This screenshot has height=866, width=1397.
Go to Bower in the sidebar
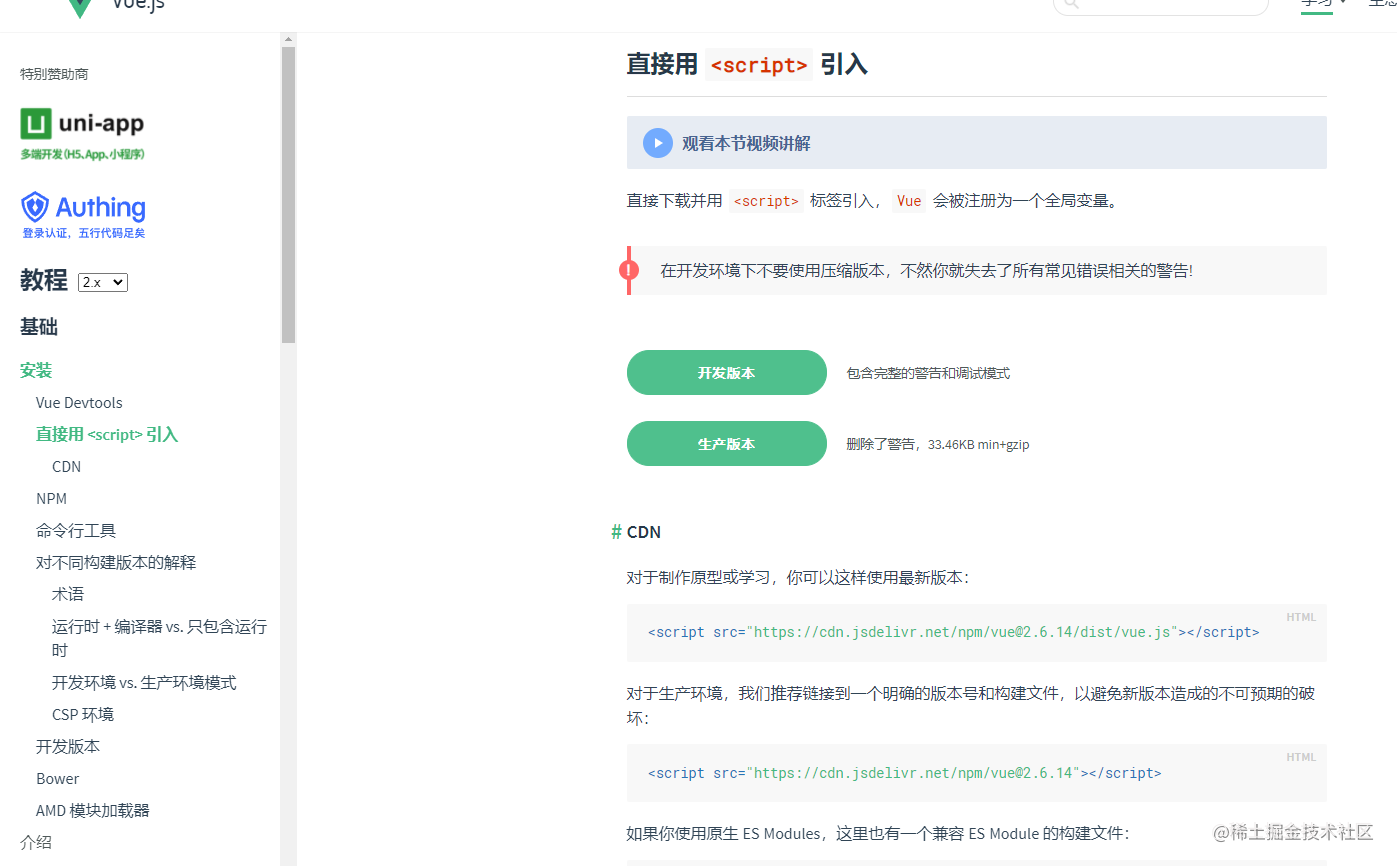point(57,778)
